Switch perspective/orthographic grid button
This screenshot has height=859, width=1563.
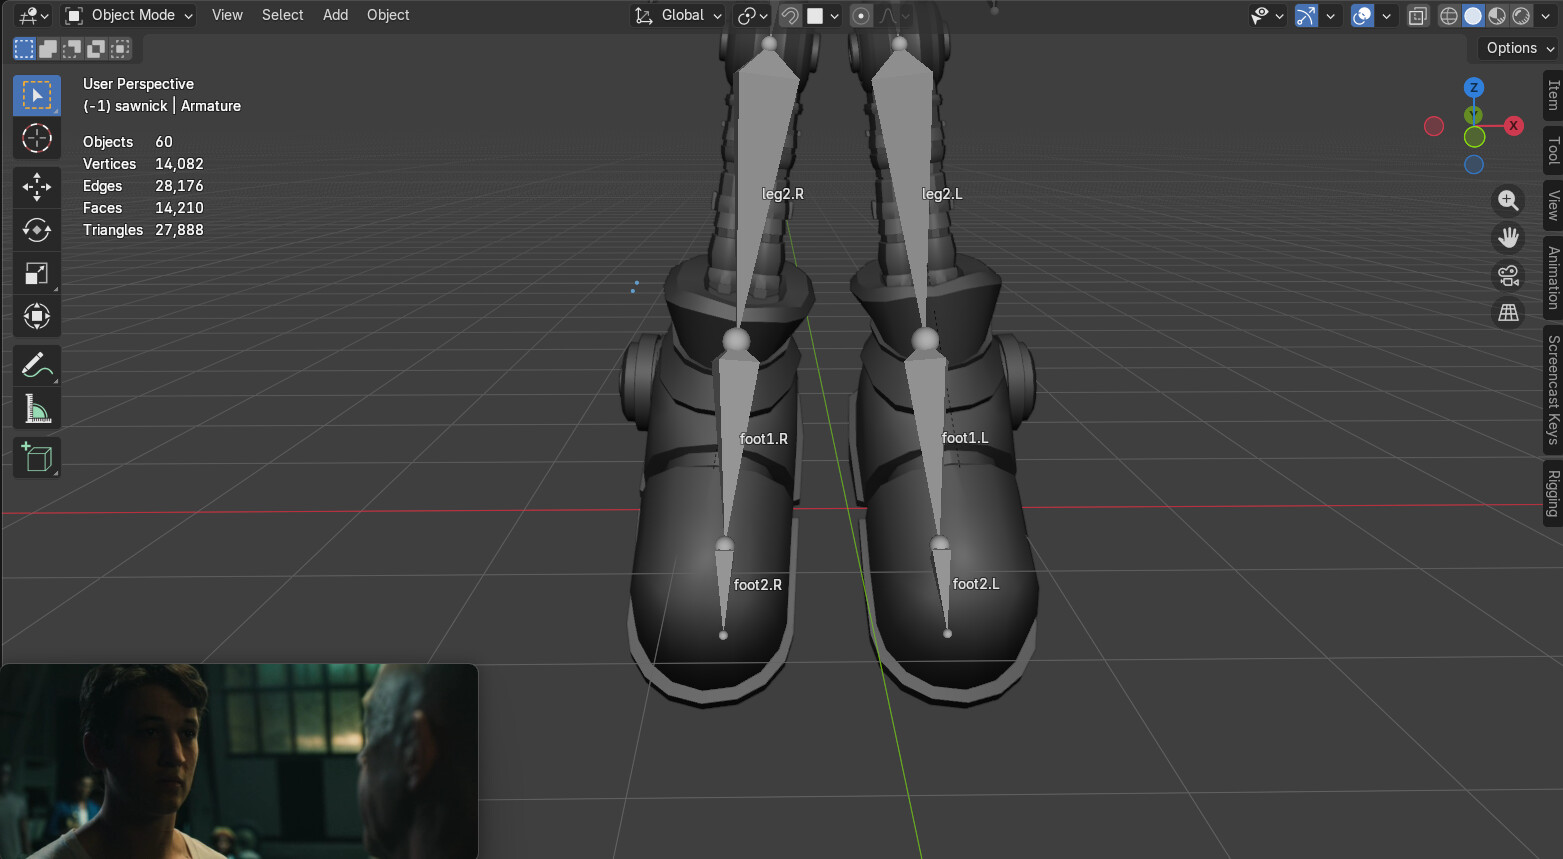click(1508, 312)
